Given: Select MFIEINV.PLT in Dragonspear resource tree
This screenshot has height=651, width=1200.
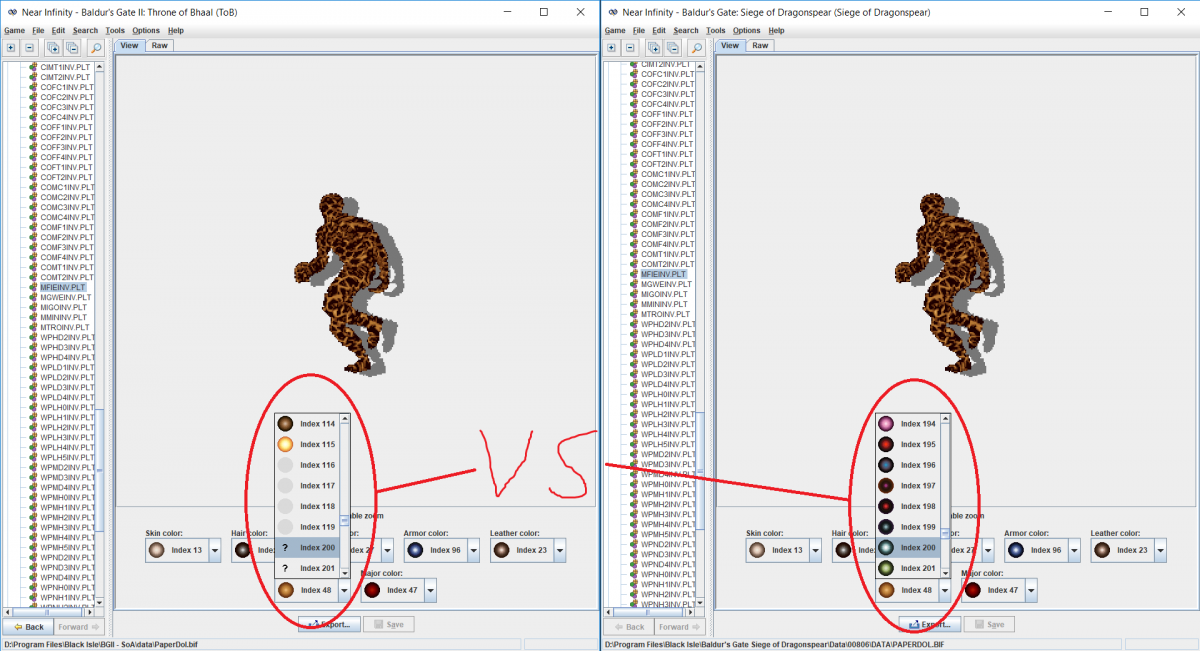Looking at the screenshot, I should tap(664, 274).
